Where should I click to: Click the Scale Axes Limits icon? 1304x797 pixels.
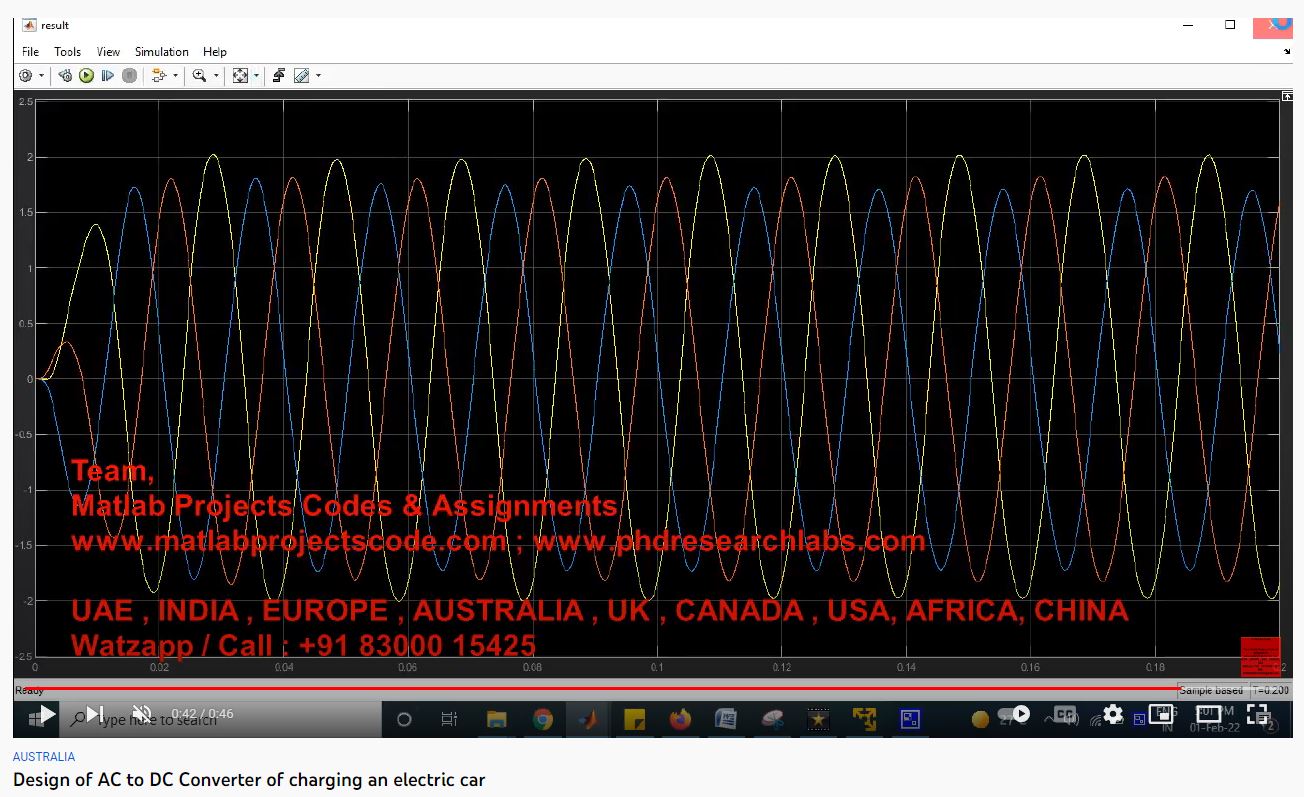tap(240, 76)
